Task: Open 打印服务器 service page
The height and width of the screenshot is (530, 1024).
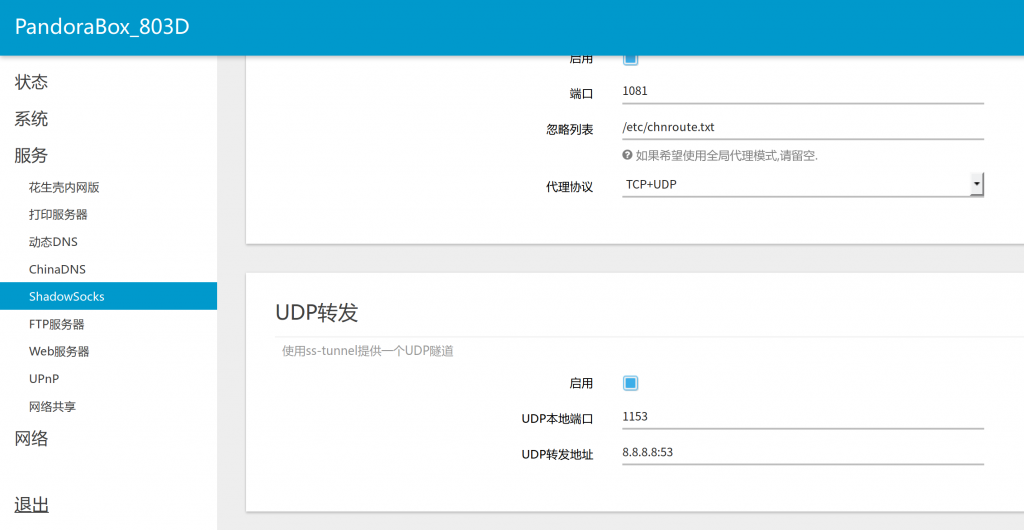Action: pos(58,215)
